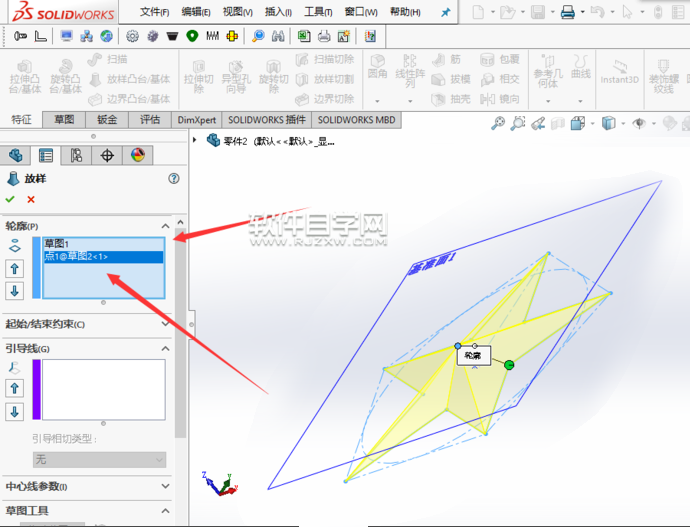Switch to FeatureManager design tree tab
Screen dimensions: 690x527
point(15,155)
